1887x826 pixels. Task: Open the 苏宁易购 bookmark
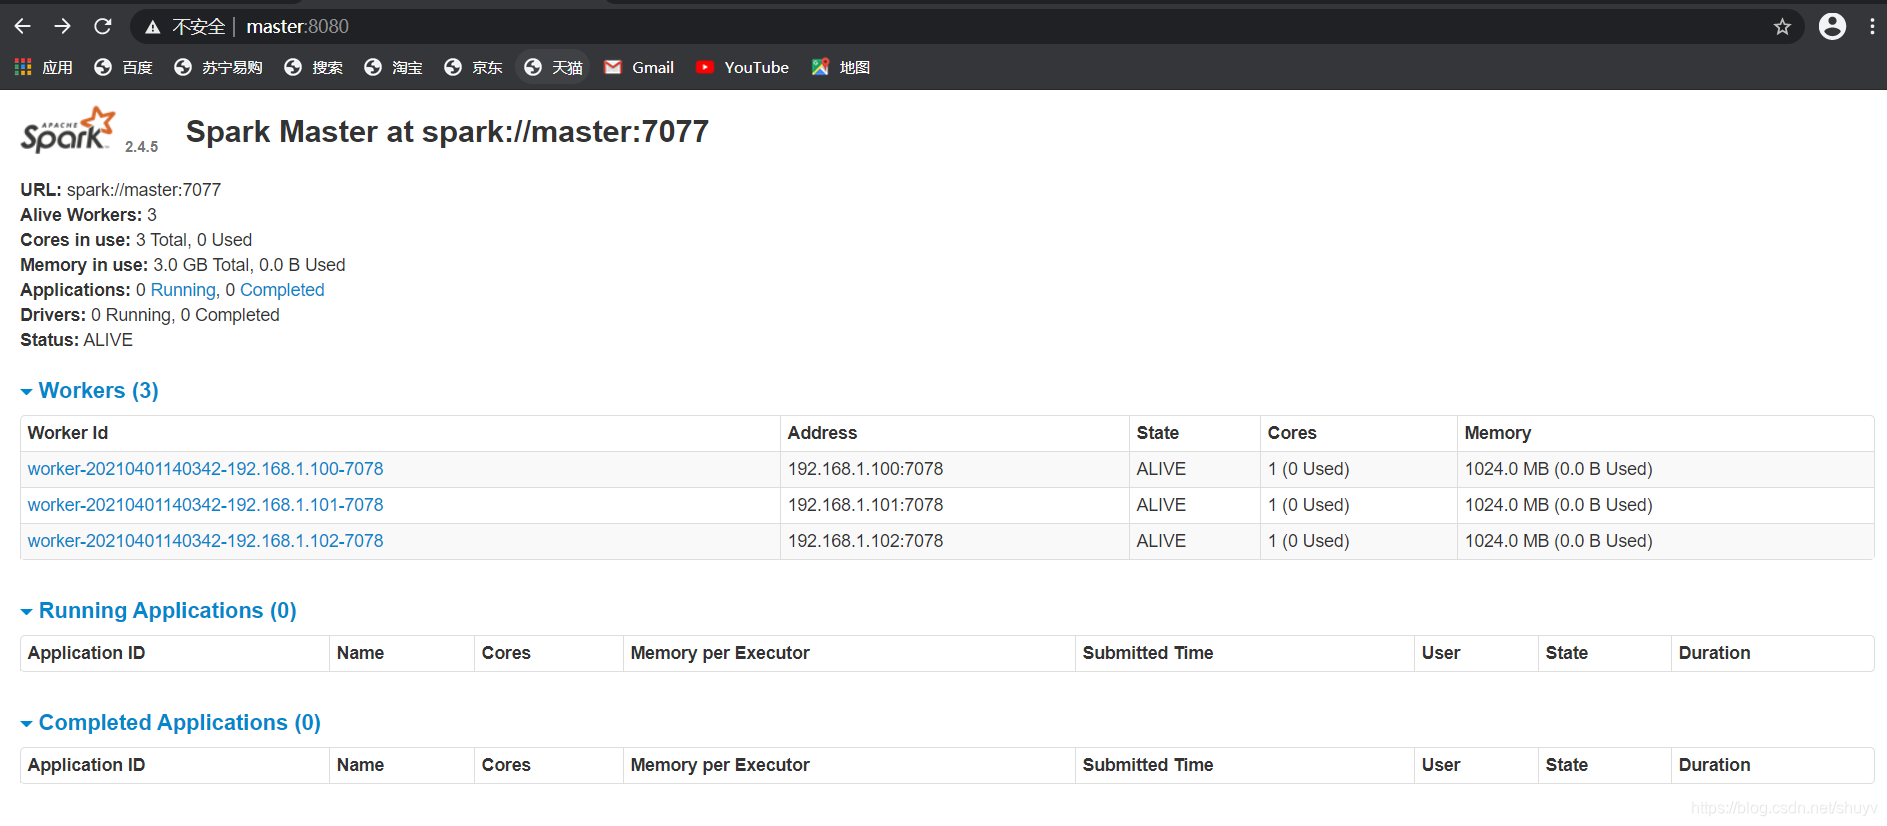point(218,67)
